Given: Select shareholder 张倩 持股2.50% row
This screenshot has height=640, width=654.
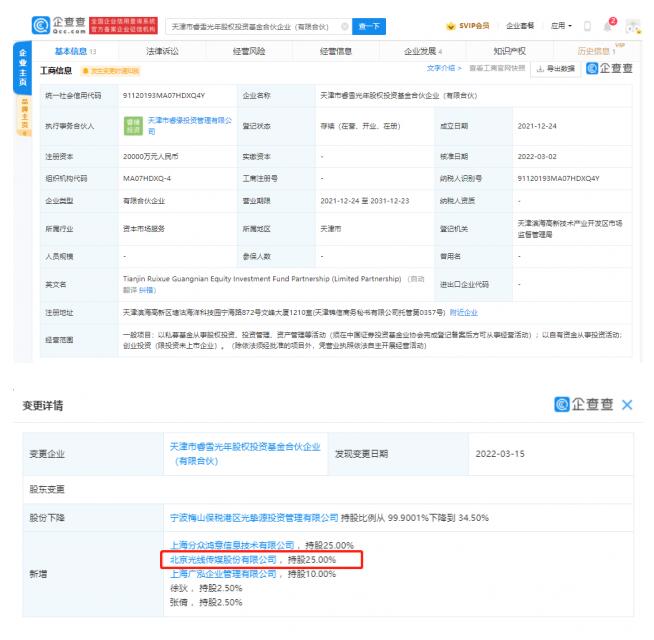Looking at the screenshot, I should point(206,602).
